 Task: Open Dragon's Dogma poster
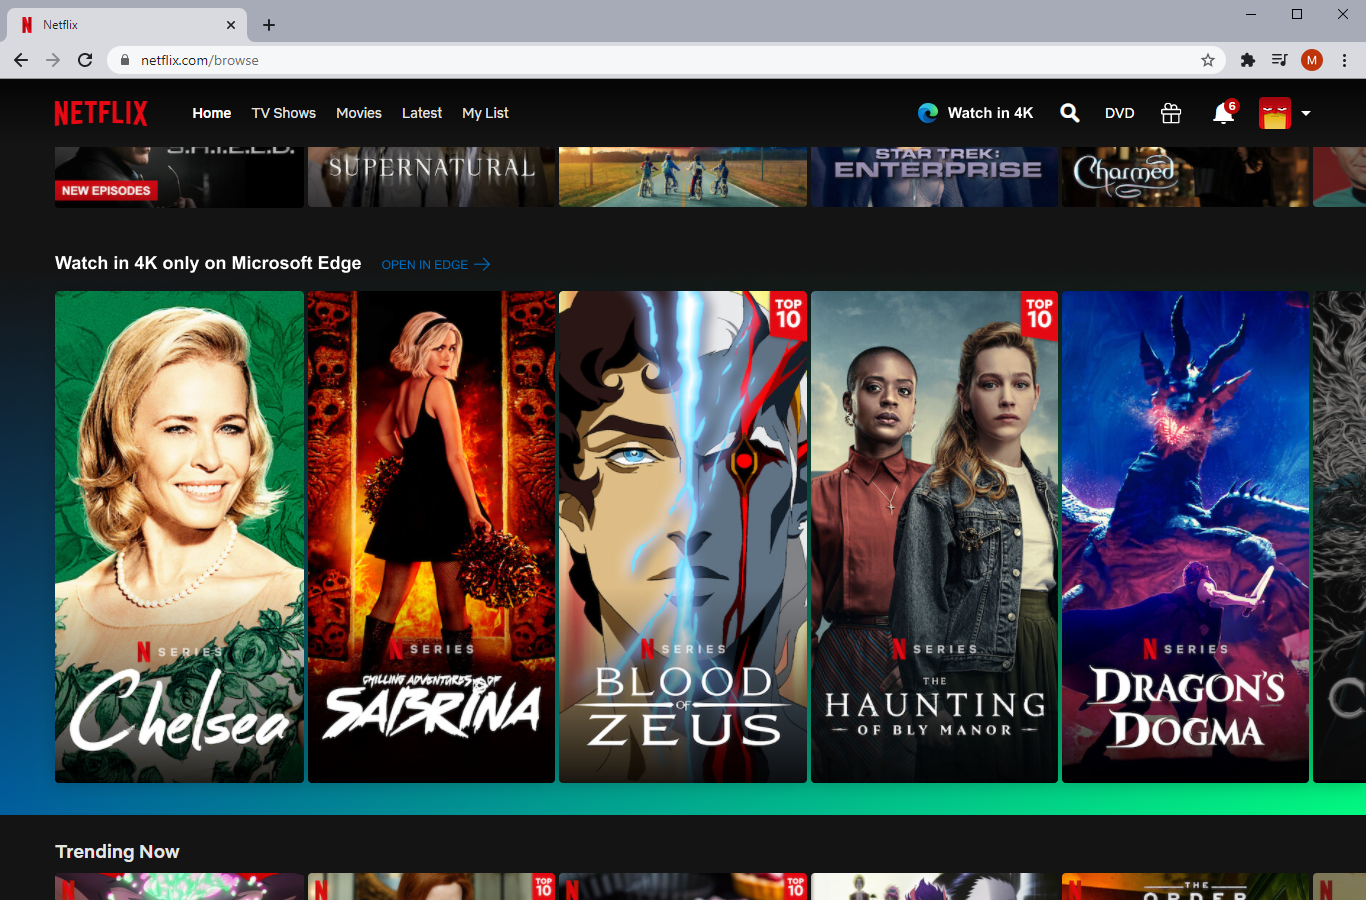(1185, 537)
